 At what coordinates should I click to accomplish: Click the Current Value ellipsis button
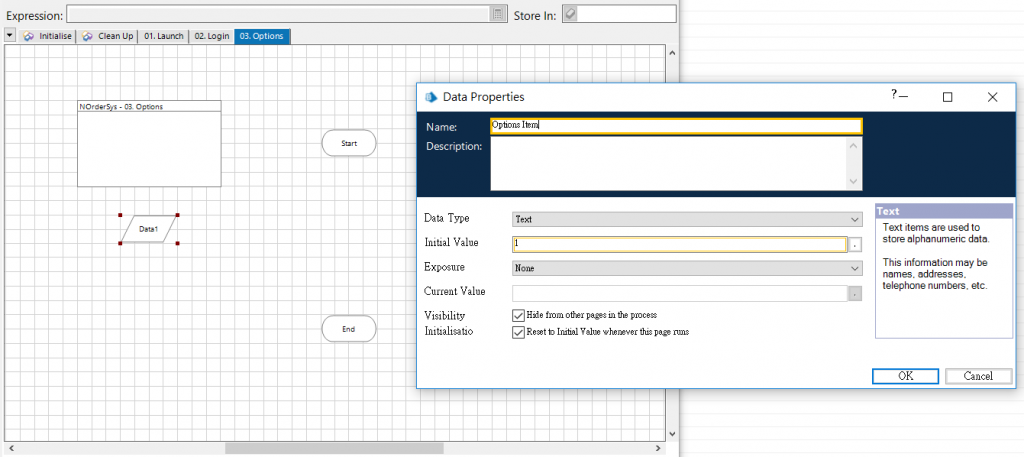tap(856, 293)
